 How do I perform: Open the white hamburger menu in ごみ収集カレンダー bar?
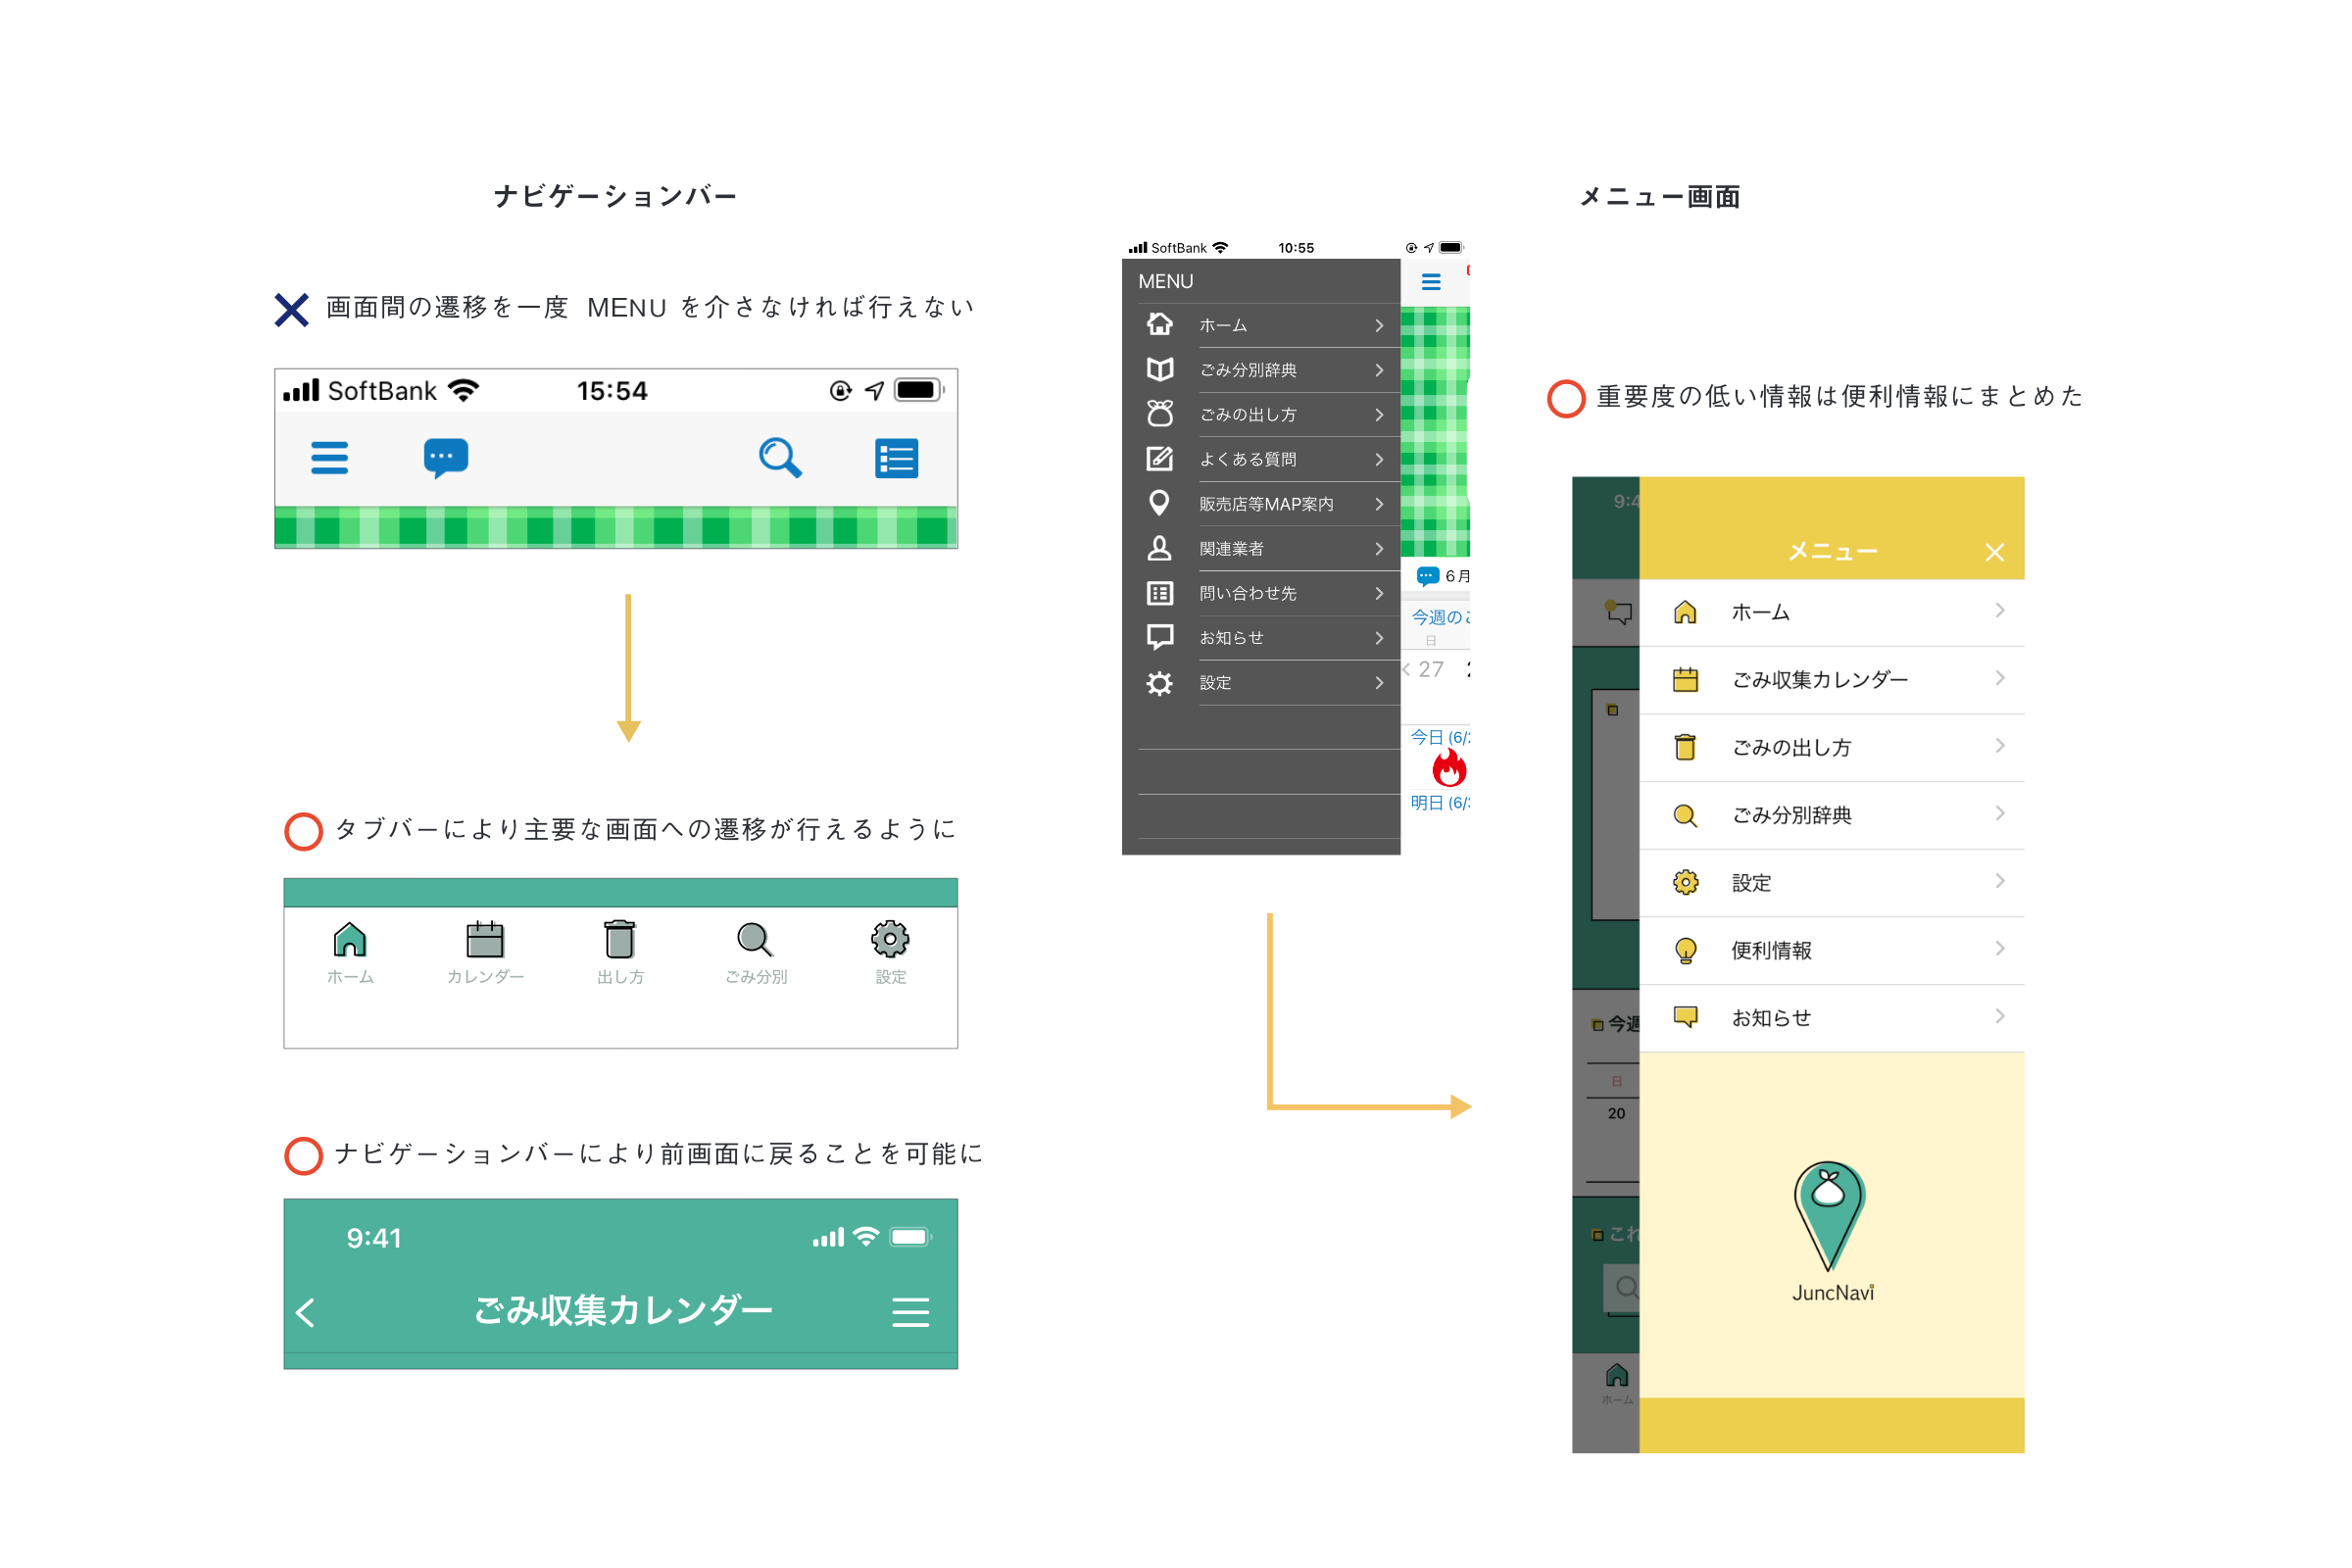(x=910, y=1312)
